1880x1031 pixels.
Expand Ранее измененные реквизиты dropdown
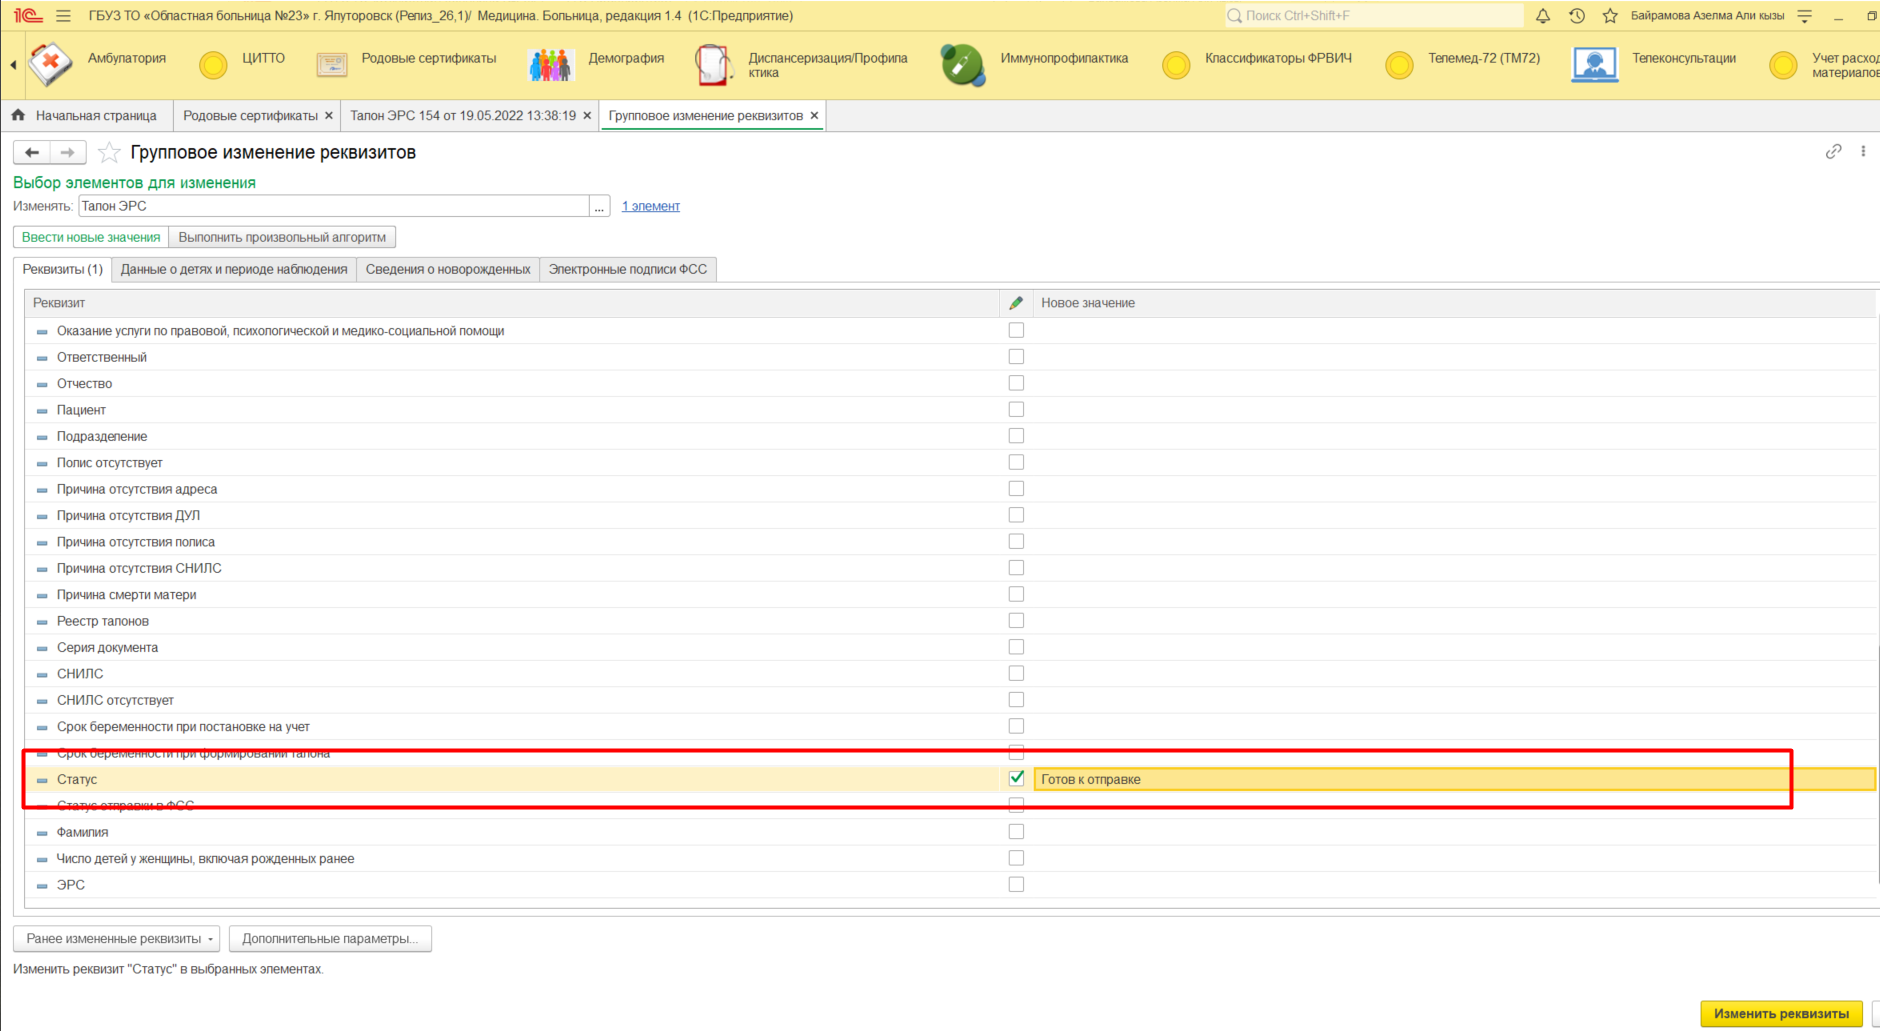[116, 939]
